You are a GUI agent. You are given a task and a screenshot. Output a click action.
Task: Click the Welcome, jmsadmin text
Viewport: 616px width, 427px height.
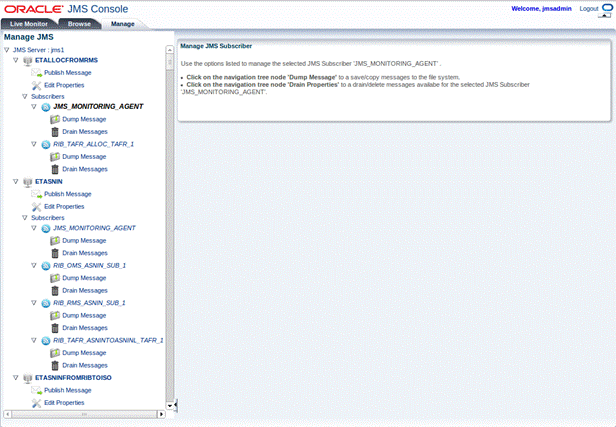pyautogui.click(x=541, y=9)
